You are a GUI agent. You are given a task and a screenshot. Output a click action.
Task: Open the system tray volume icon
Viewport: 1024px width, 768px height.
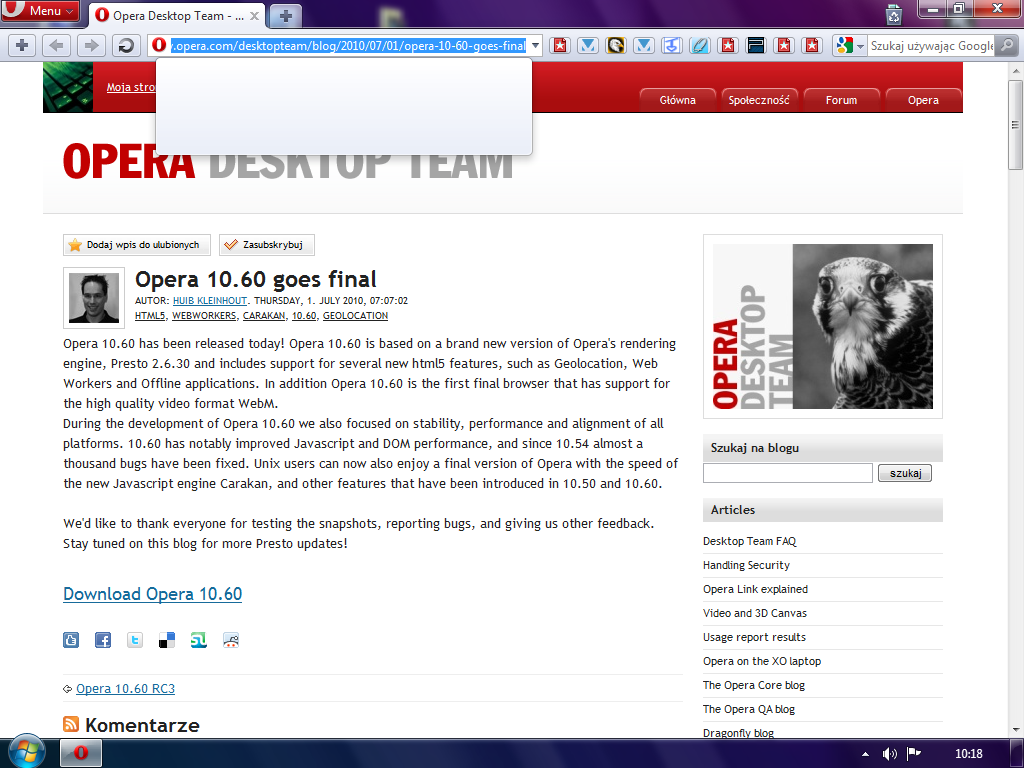(x=889, y=754)
